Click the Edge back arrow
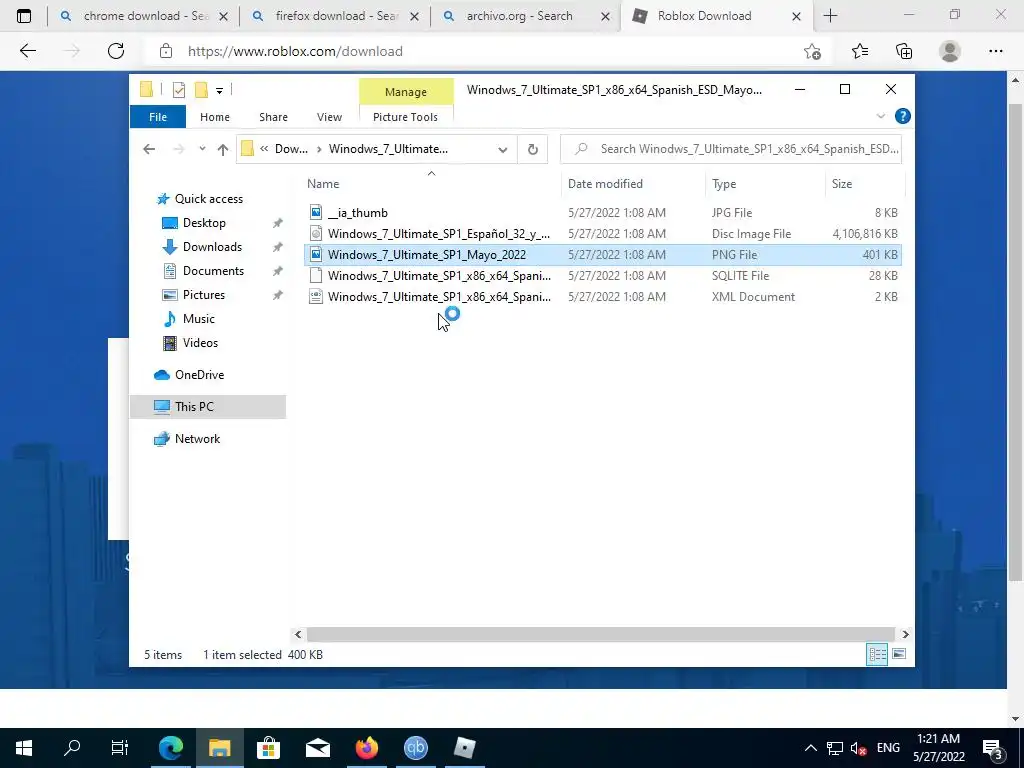This screenshot has height=768, width=1024. pos(27,51)
